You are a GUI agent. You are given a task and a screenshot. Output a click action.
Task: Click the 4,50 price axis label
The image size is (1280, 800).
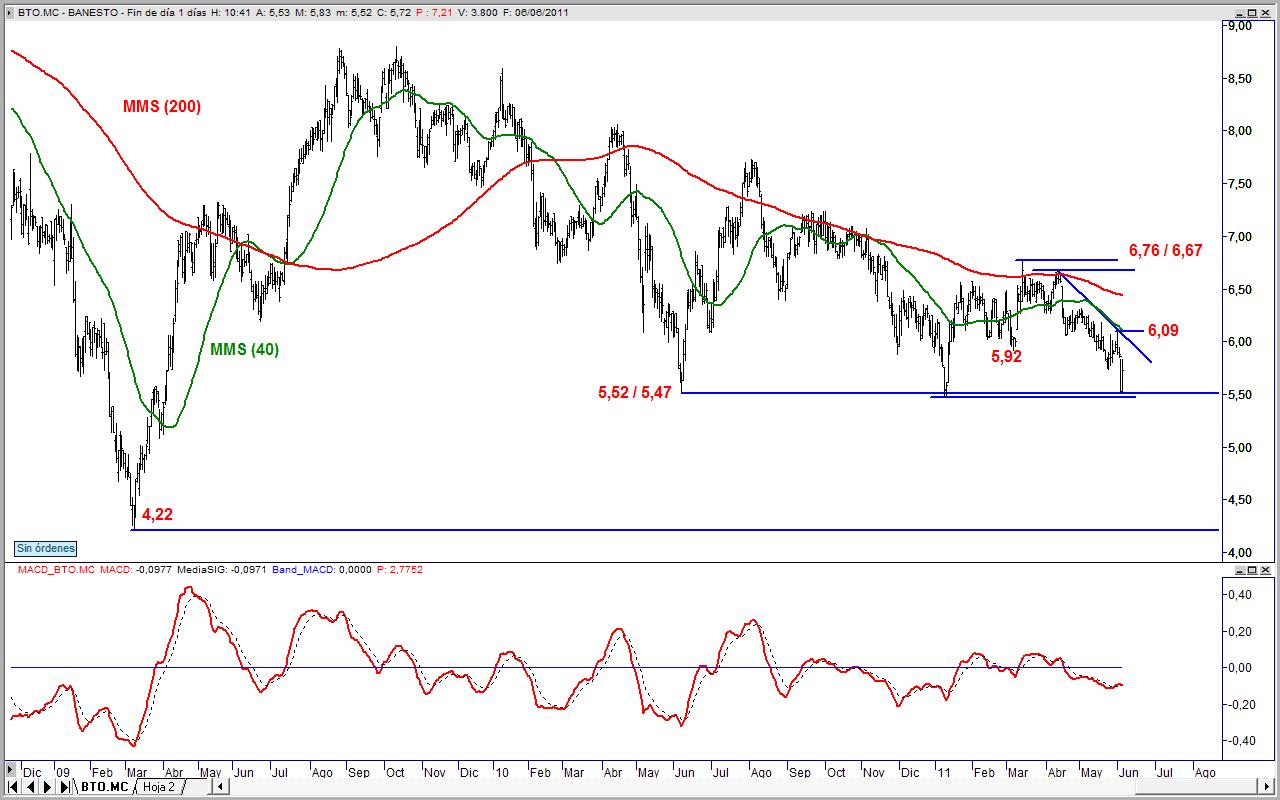click(1239, 499)
